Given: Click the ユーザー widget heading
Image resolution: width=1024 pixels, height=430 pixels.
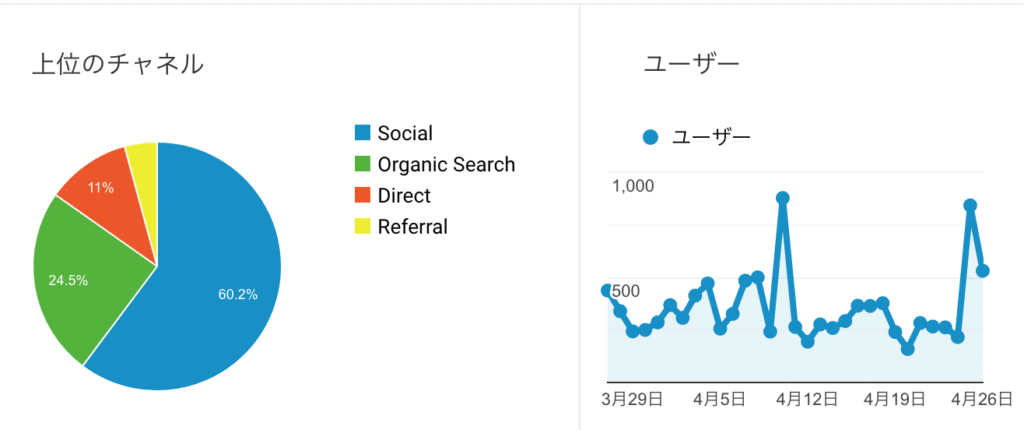Looking at the screenshot, I should pyautogui.click(x=692, y=65).
